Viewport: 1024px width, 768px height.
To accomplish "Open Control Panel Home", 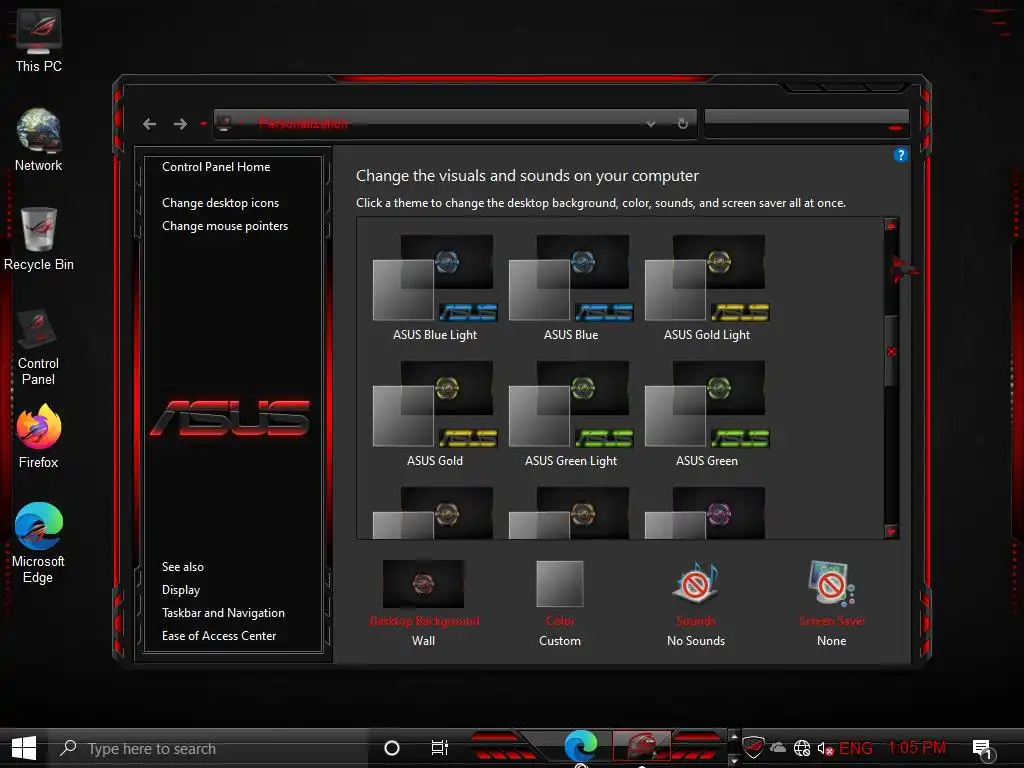I will [x=216, y=167].
